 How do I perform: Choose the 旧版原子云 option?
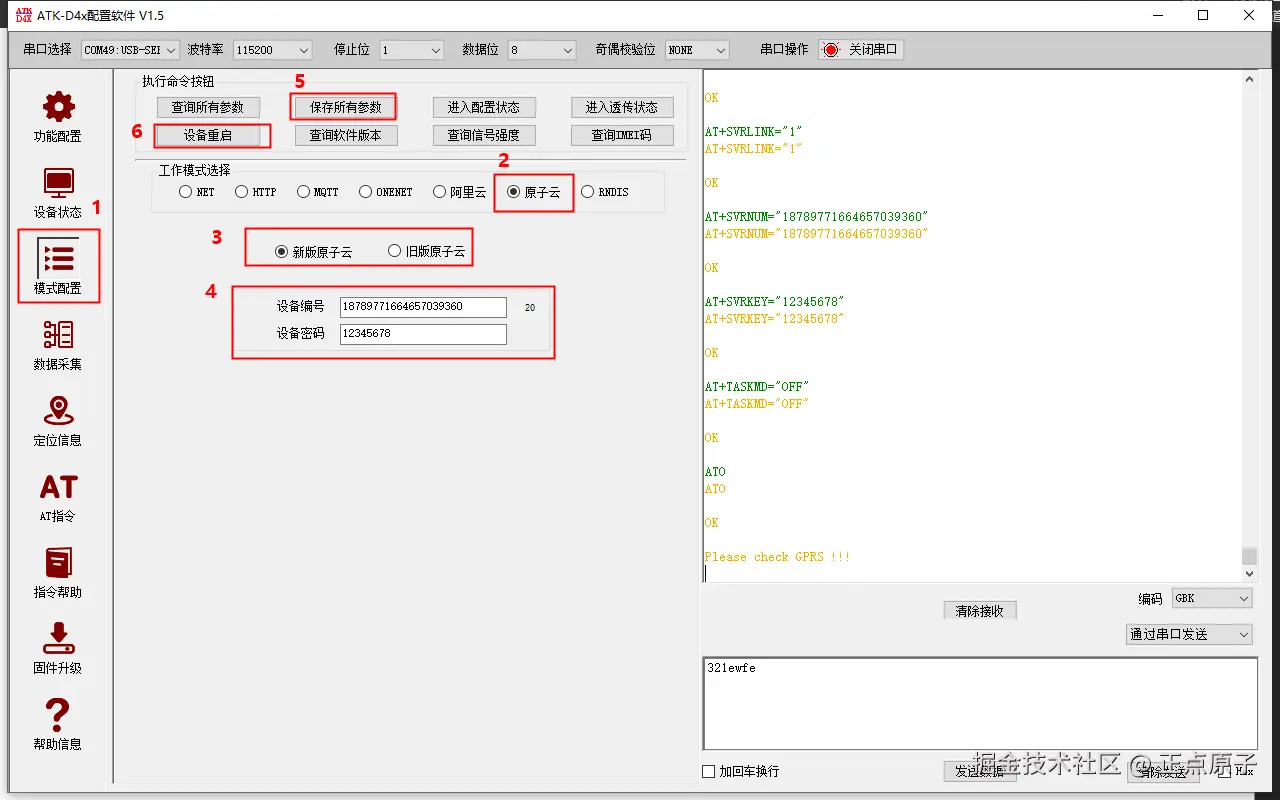[395, 251]
